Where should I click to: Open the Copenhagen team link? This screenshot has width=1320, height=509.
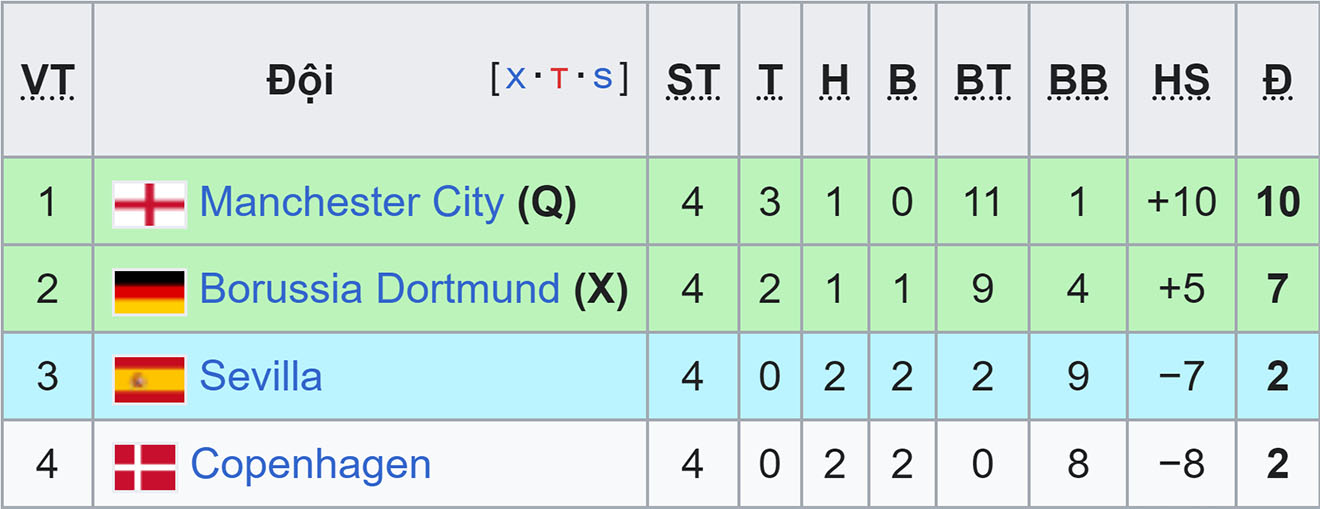[311, 465]
